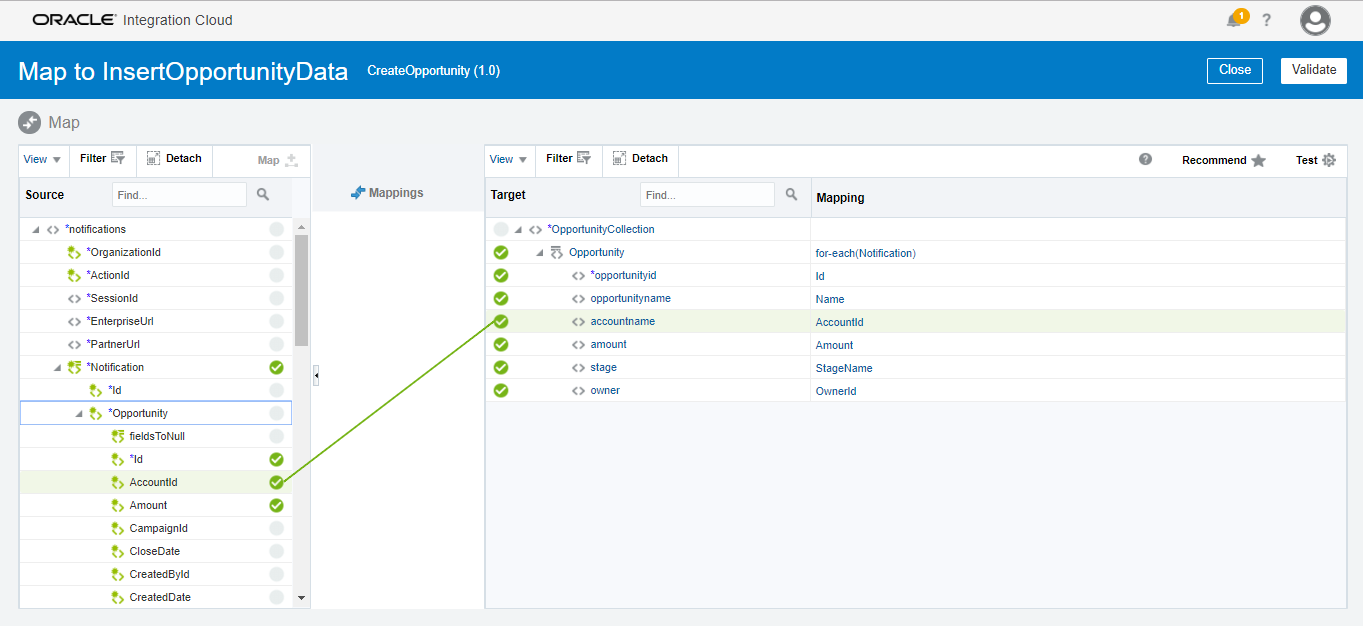Click the Test gear icon

pos(1329,160)
